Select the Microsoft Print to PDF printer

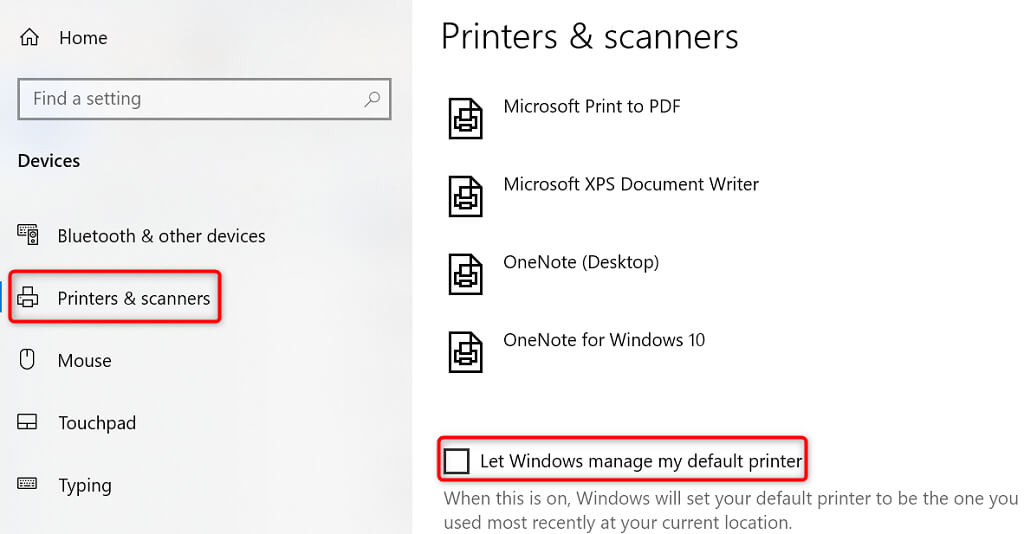[x=591, y=106]
